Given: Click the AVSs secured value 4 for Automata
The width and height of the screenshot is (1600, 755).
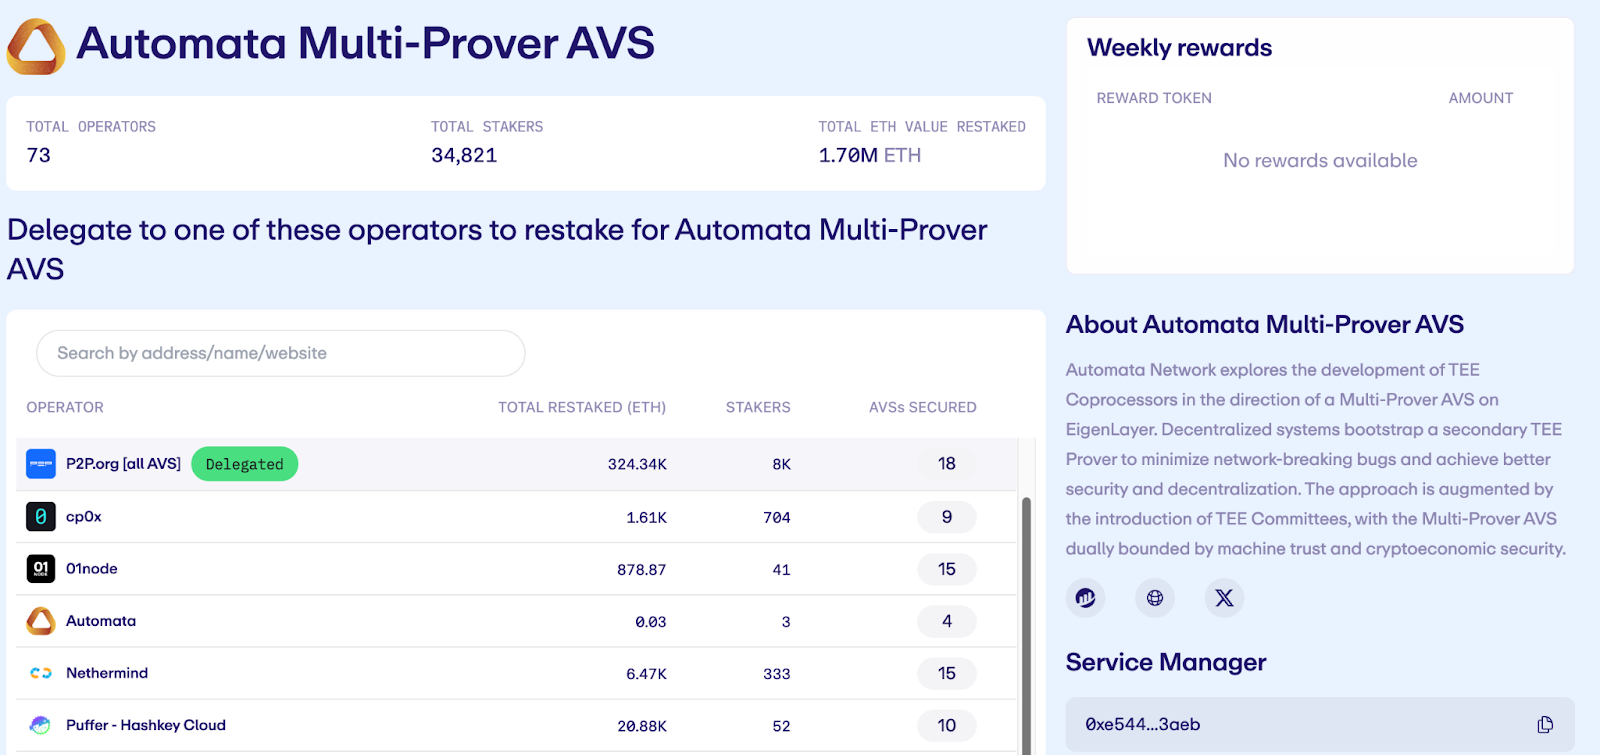Looking at the screenshot, I should click(x=947, y=621).
